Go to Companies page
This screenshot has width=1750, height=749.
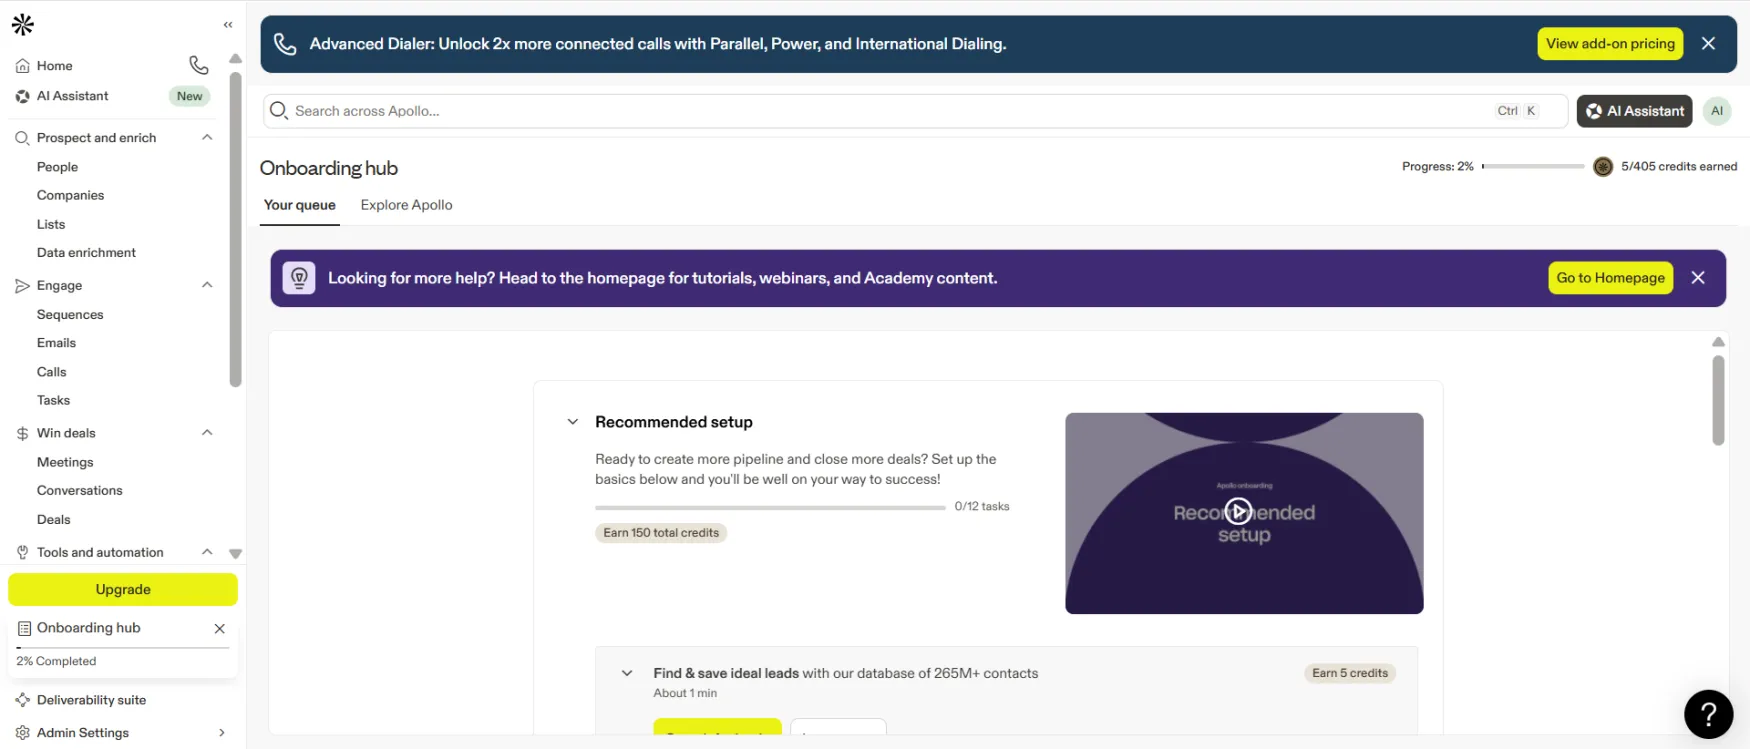[x=70, y=195]
